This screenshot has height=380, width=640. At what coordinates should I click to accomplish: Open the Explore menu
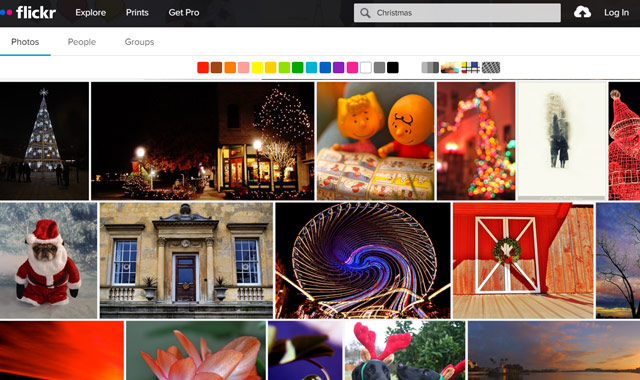click(x=91, y=13)
